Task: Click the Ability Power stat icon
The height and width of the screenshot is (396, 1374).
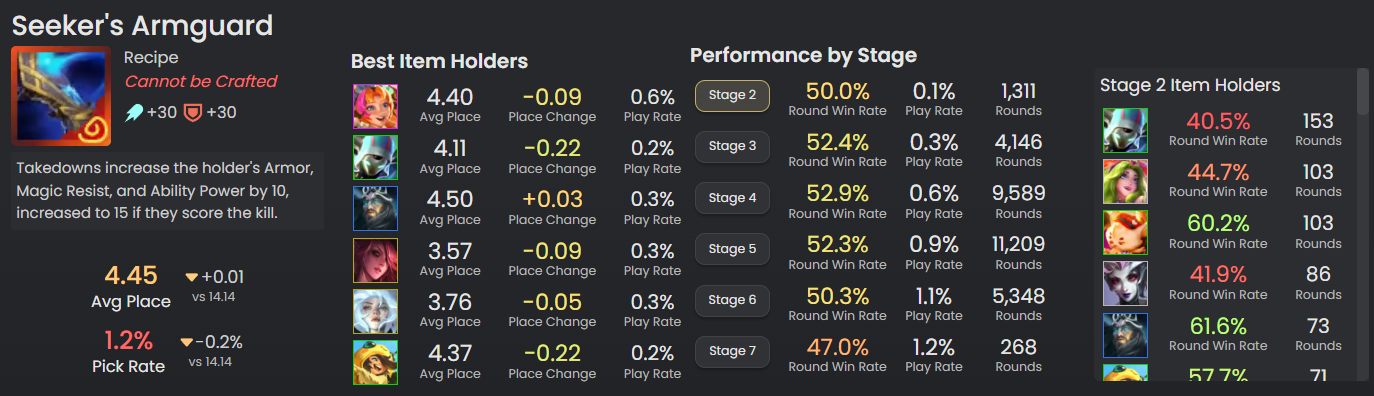Action: pos(134,113)
